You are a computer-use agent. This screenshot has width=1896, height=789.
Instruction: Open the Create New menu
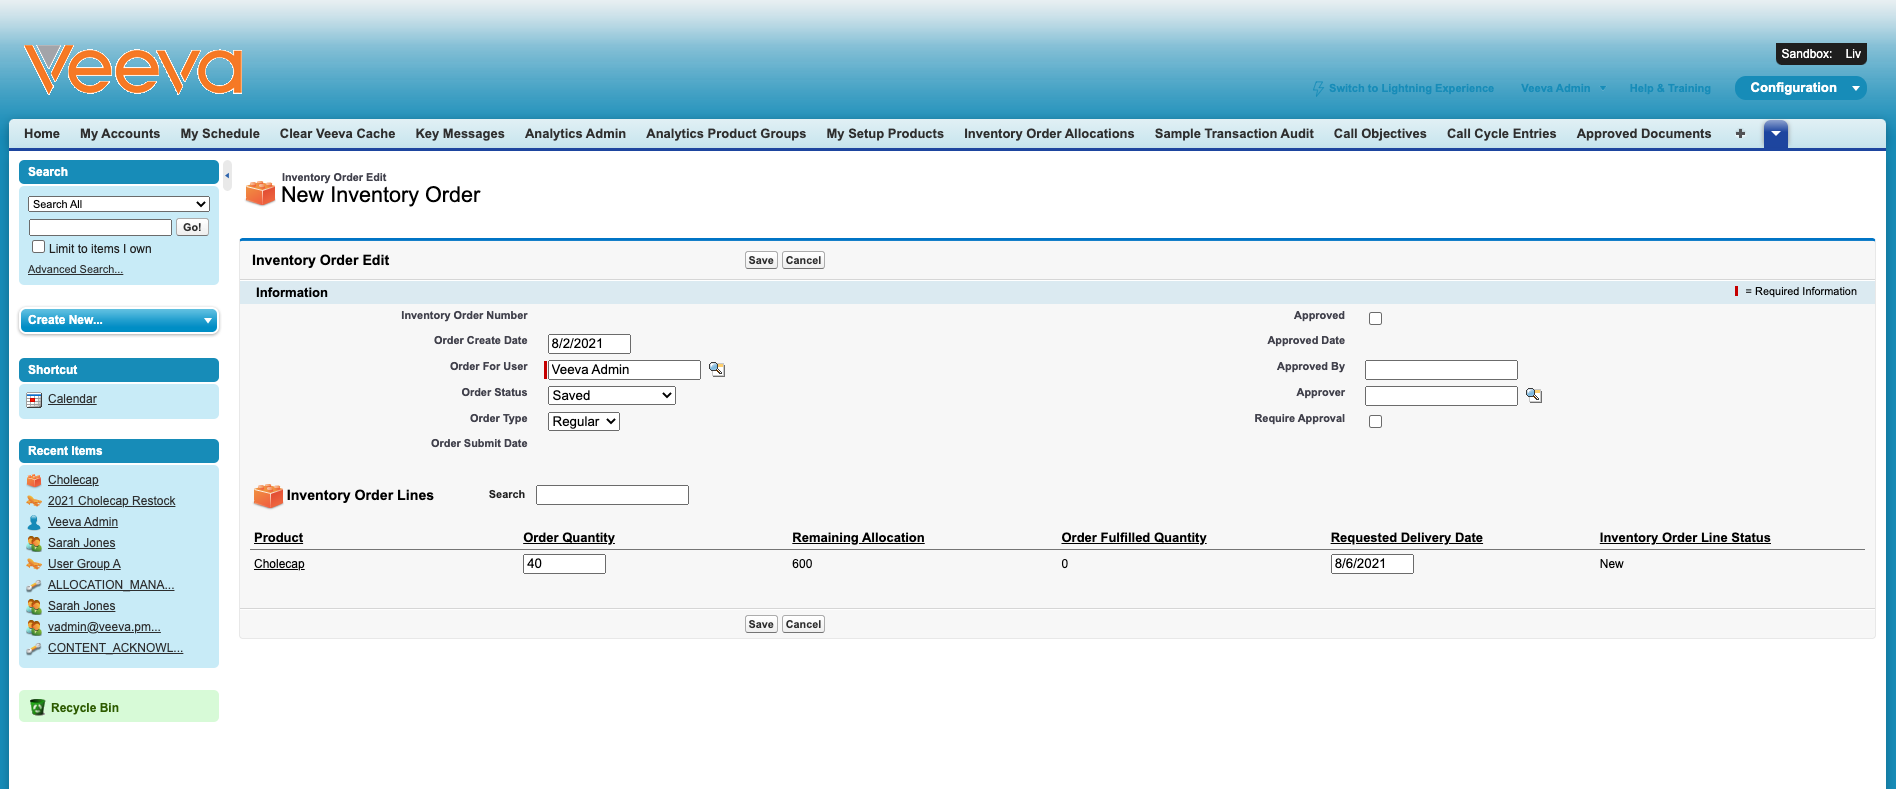[x=118, y=320]
